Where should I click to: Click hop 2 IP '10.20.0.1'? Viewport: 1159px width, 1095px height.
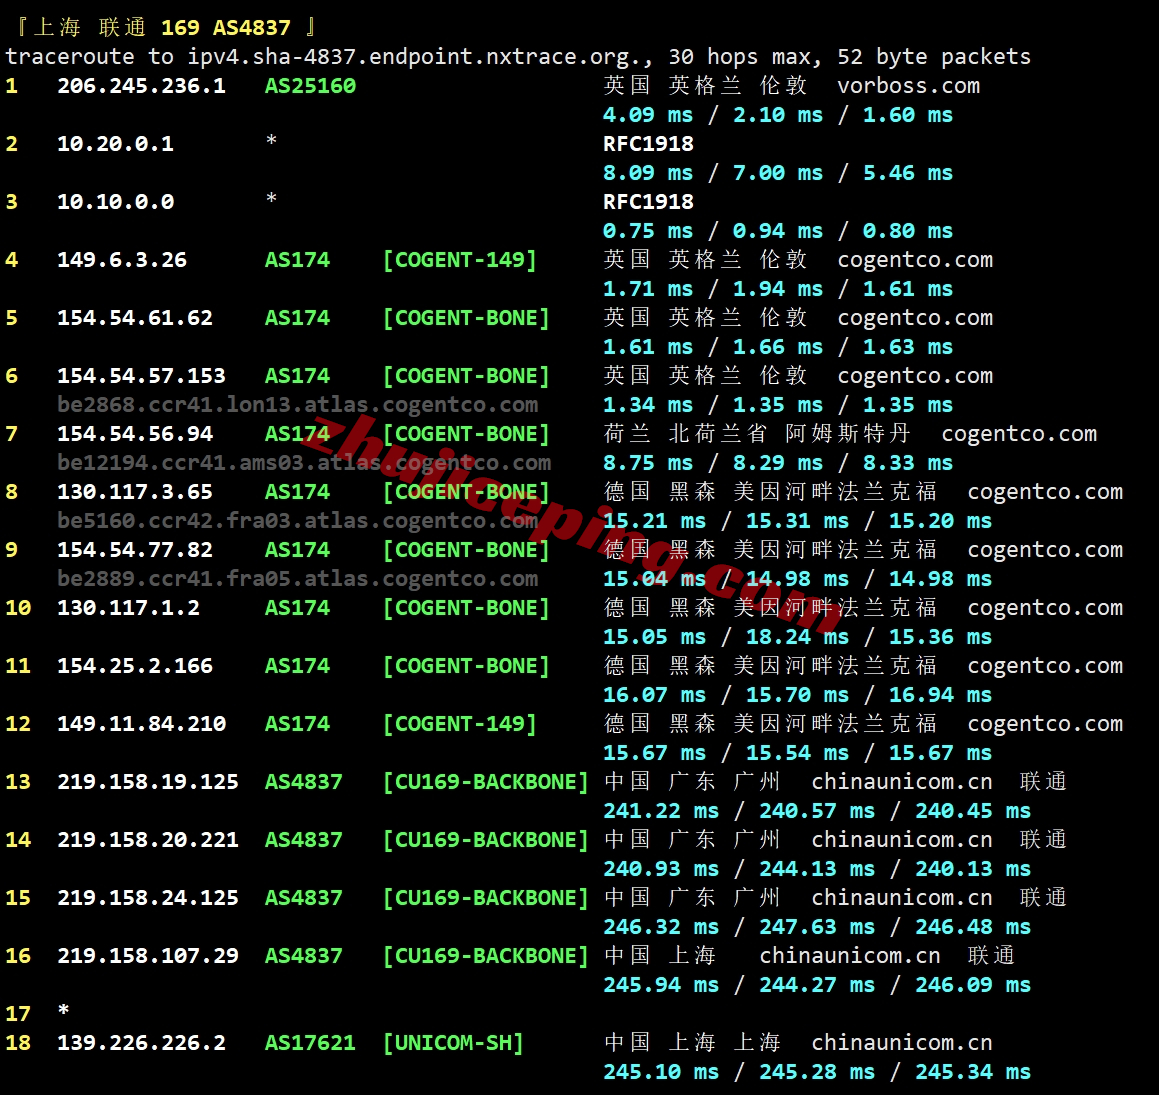(115, 143)
